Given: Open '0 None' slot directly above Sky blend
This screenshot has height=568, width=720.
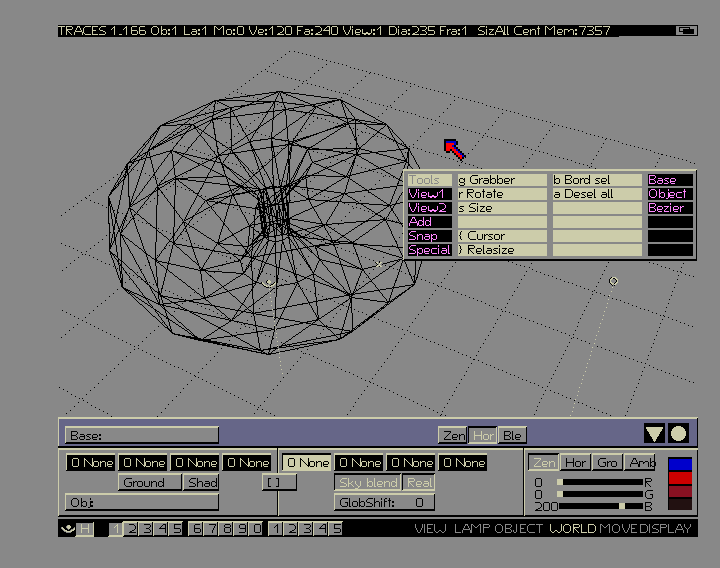Looking at the screenshot, I should click(x=359, y=462).
